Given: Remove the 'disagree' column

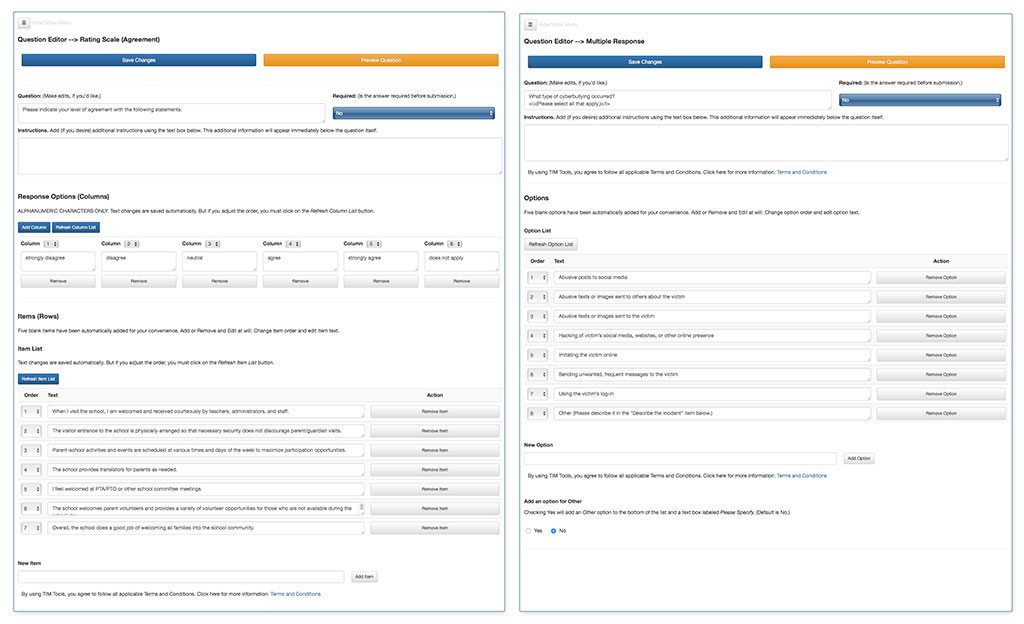Looking at the screenshot, I should tap(138, 281).
